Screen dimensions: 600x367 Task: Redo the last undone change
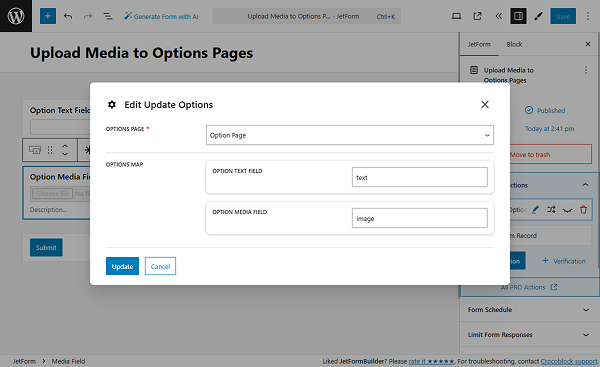pyautogui.click(x=88, y=16)
